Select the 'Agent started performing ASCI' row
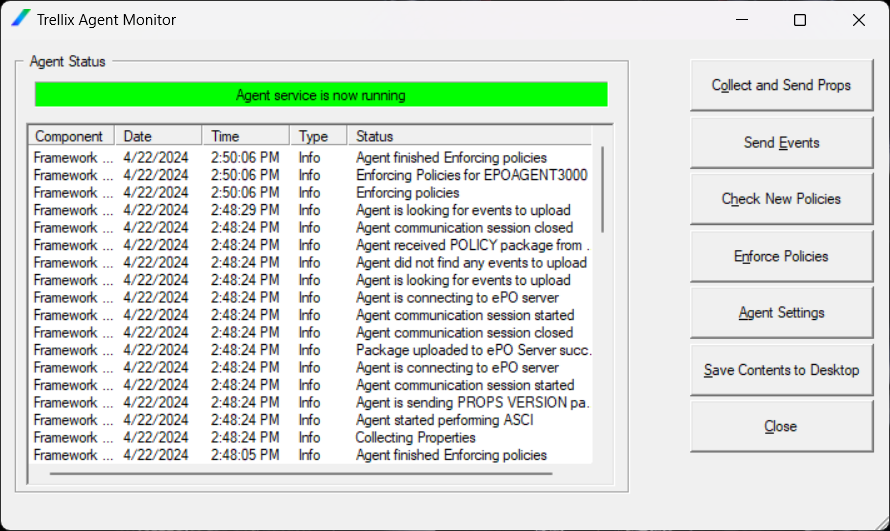This screenshot has width=890, height=531. (x=444, y=420)
